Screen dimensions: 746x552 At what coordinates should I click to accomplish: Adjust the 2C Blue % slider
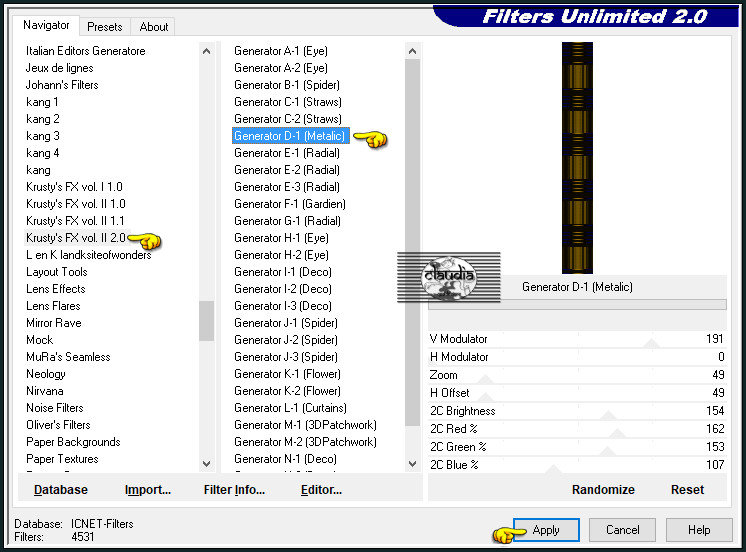pos(577,465)
